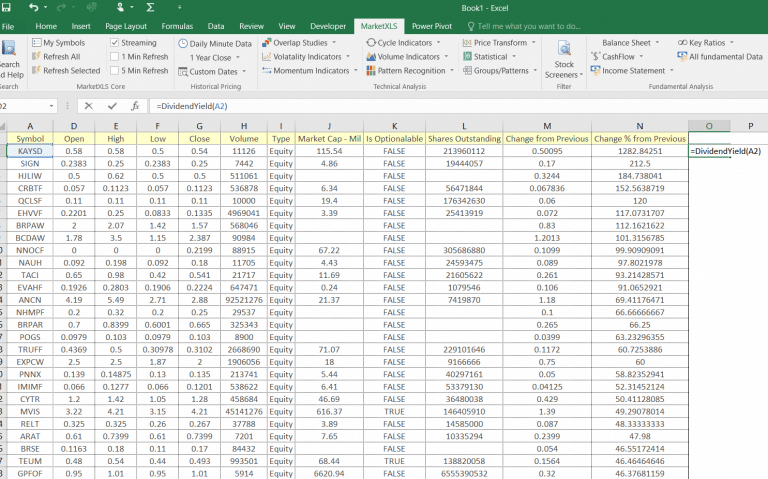Switch to the Review tab
The height and width of the screenshot is (479, 768).
(x=251, y=26)
